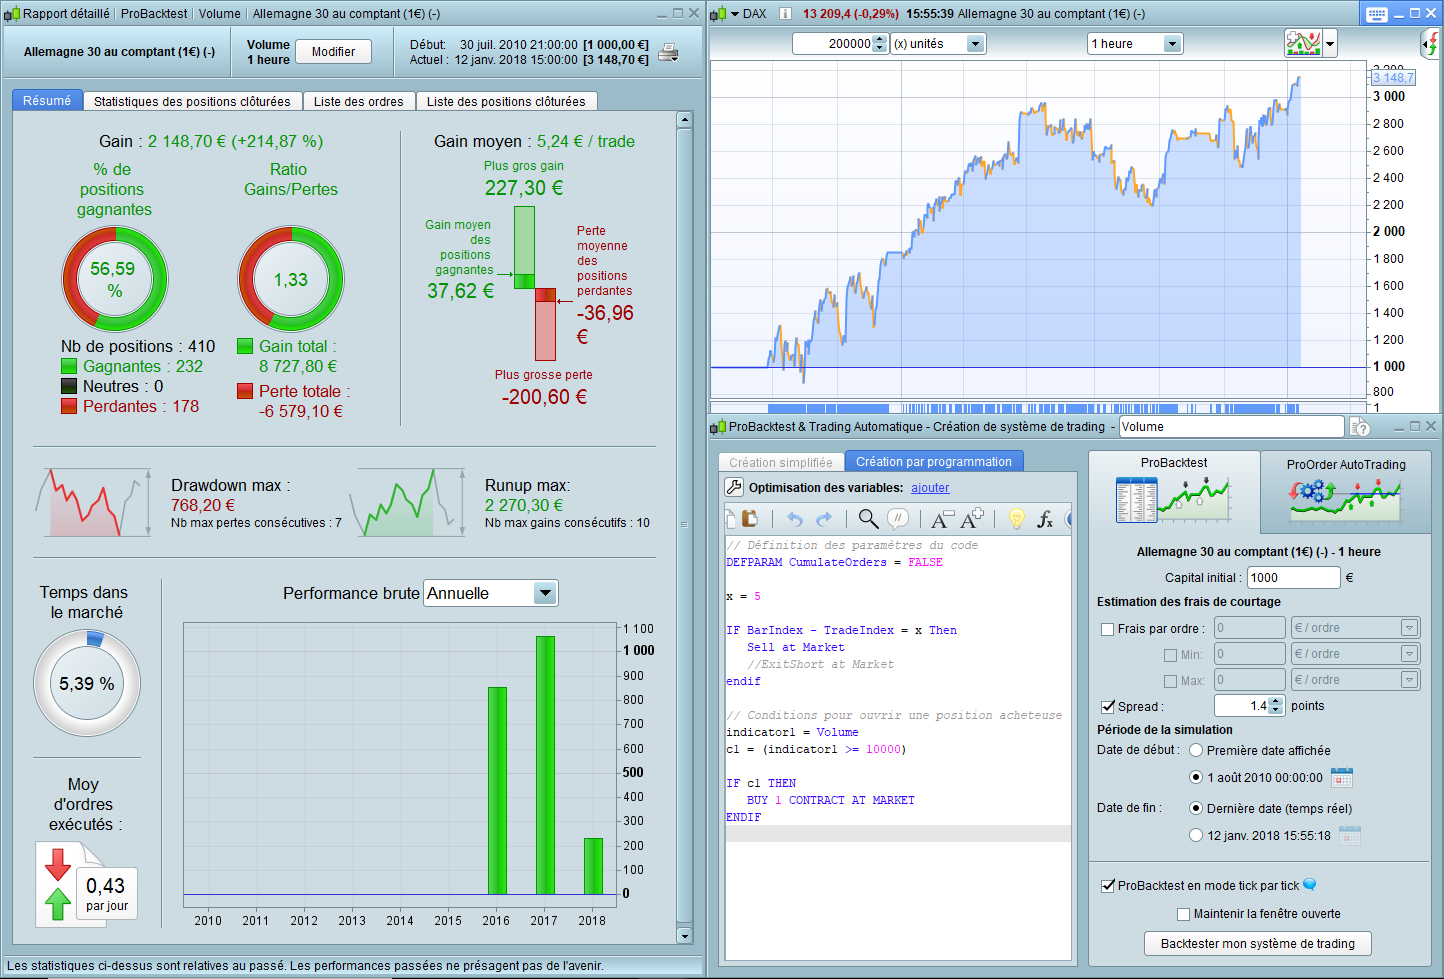Open the ProOrder AutoTrading tab
The height and width of the screenshot is (979, 1444).
[1346, 492]
